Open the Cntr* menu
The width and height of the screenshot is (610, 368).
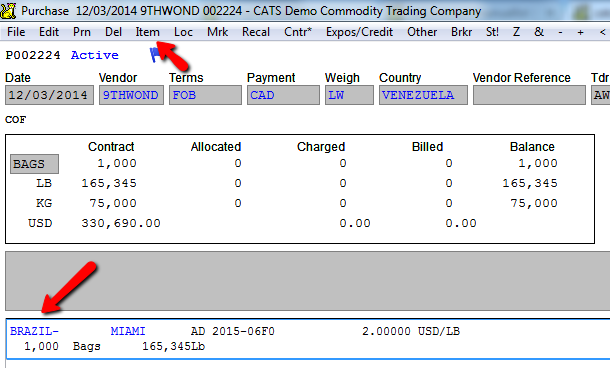click(x=298, y=32)
